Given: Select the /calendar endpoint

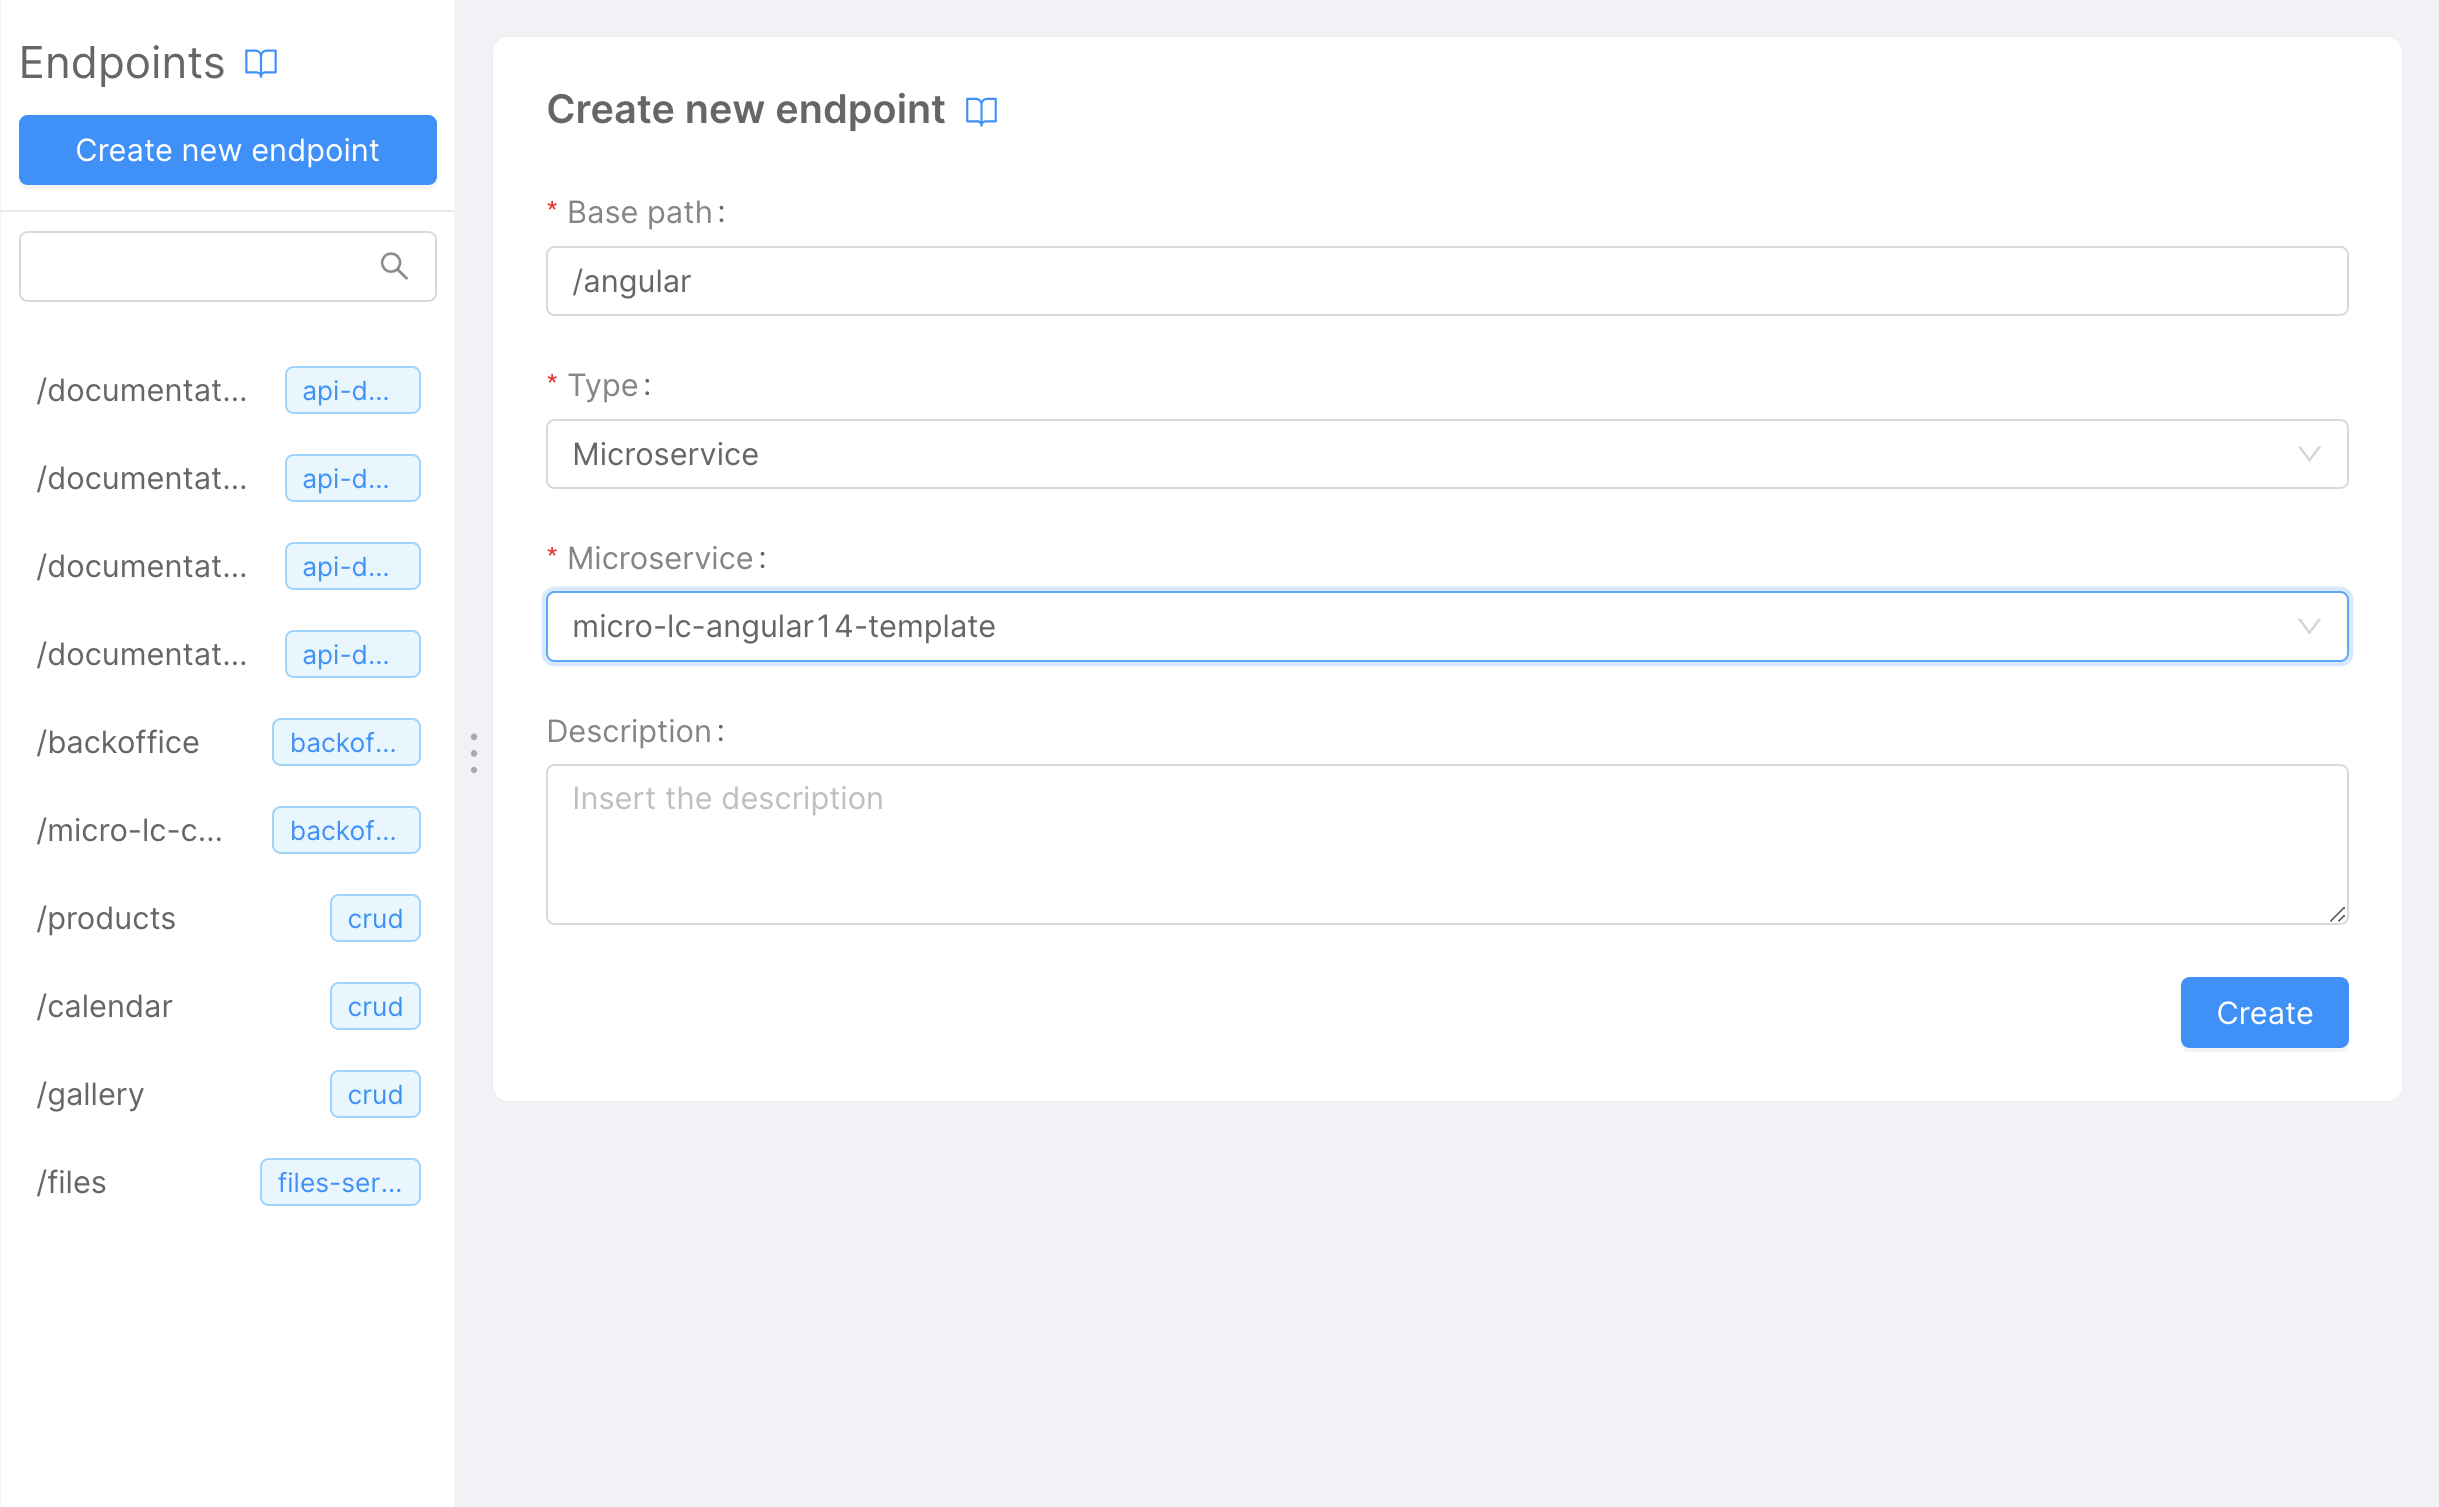Looking at the screenshot, I should point(104,1005).
